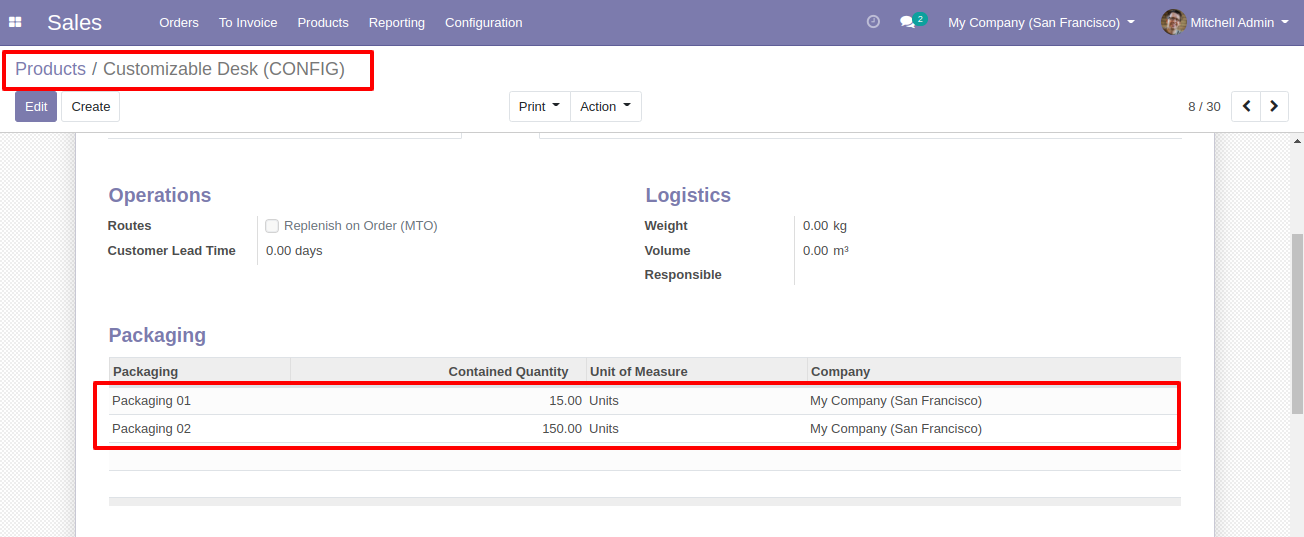The width and height of the screenshot is (1304, 537).
Task: Open Mitchell Admin user menu
Action: click(x=1225, y=22)
